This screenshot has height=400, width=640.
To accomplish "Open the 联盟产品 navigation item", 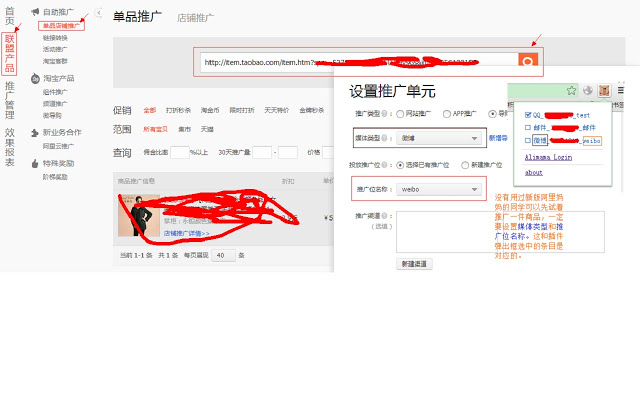I will point(9,54).
